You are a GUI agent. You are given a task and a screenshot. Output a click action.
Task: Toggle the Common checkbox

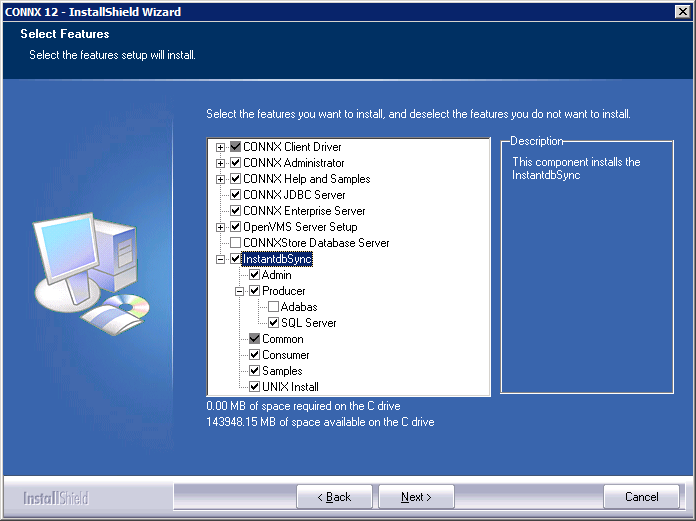[254, 339]
